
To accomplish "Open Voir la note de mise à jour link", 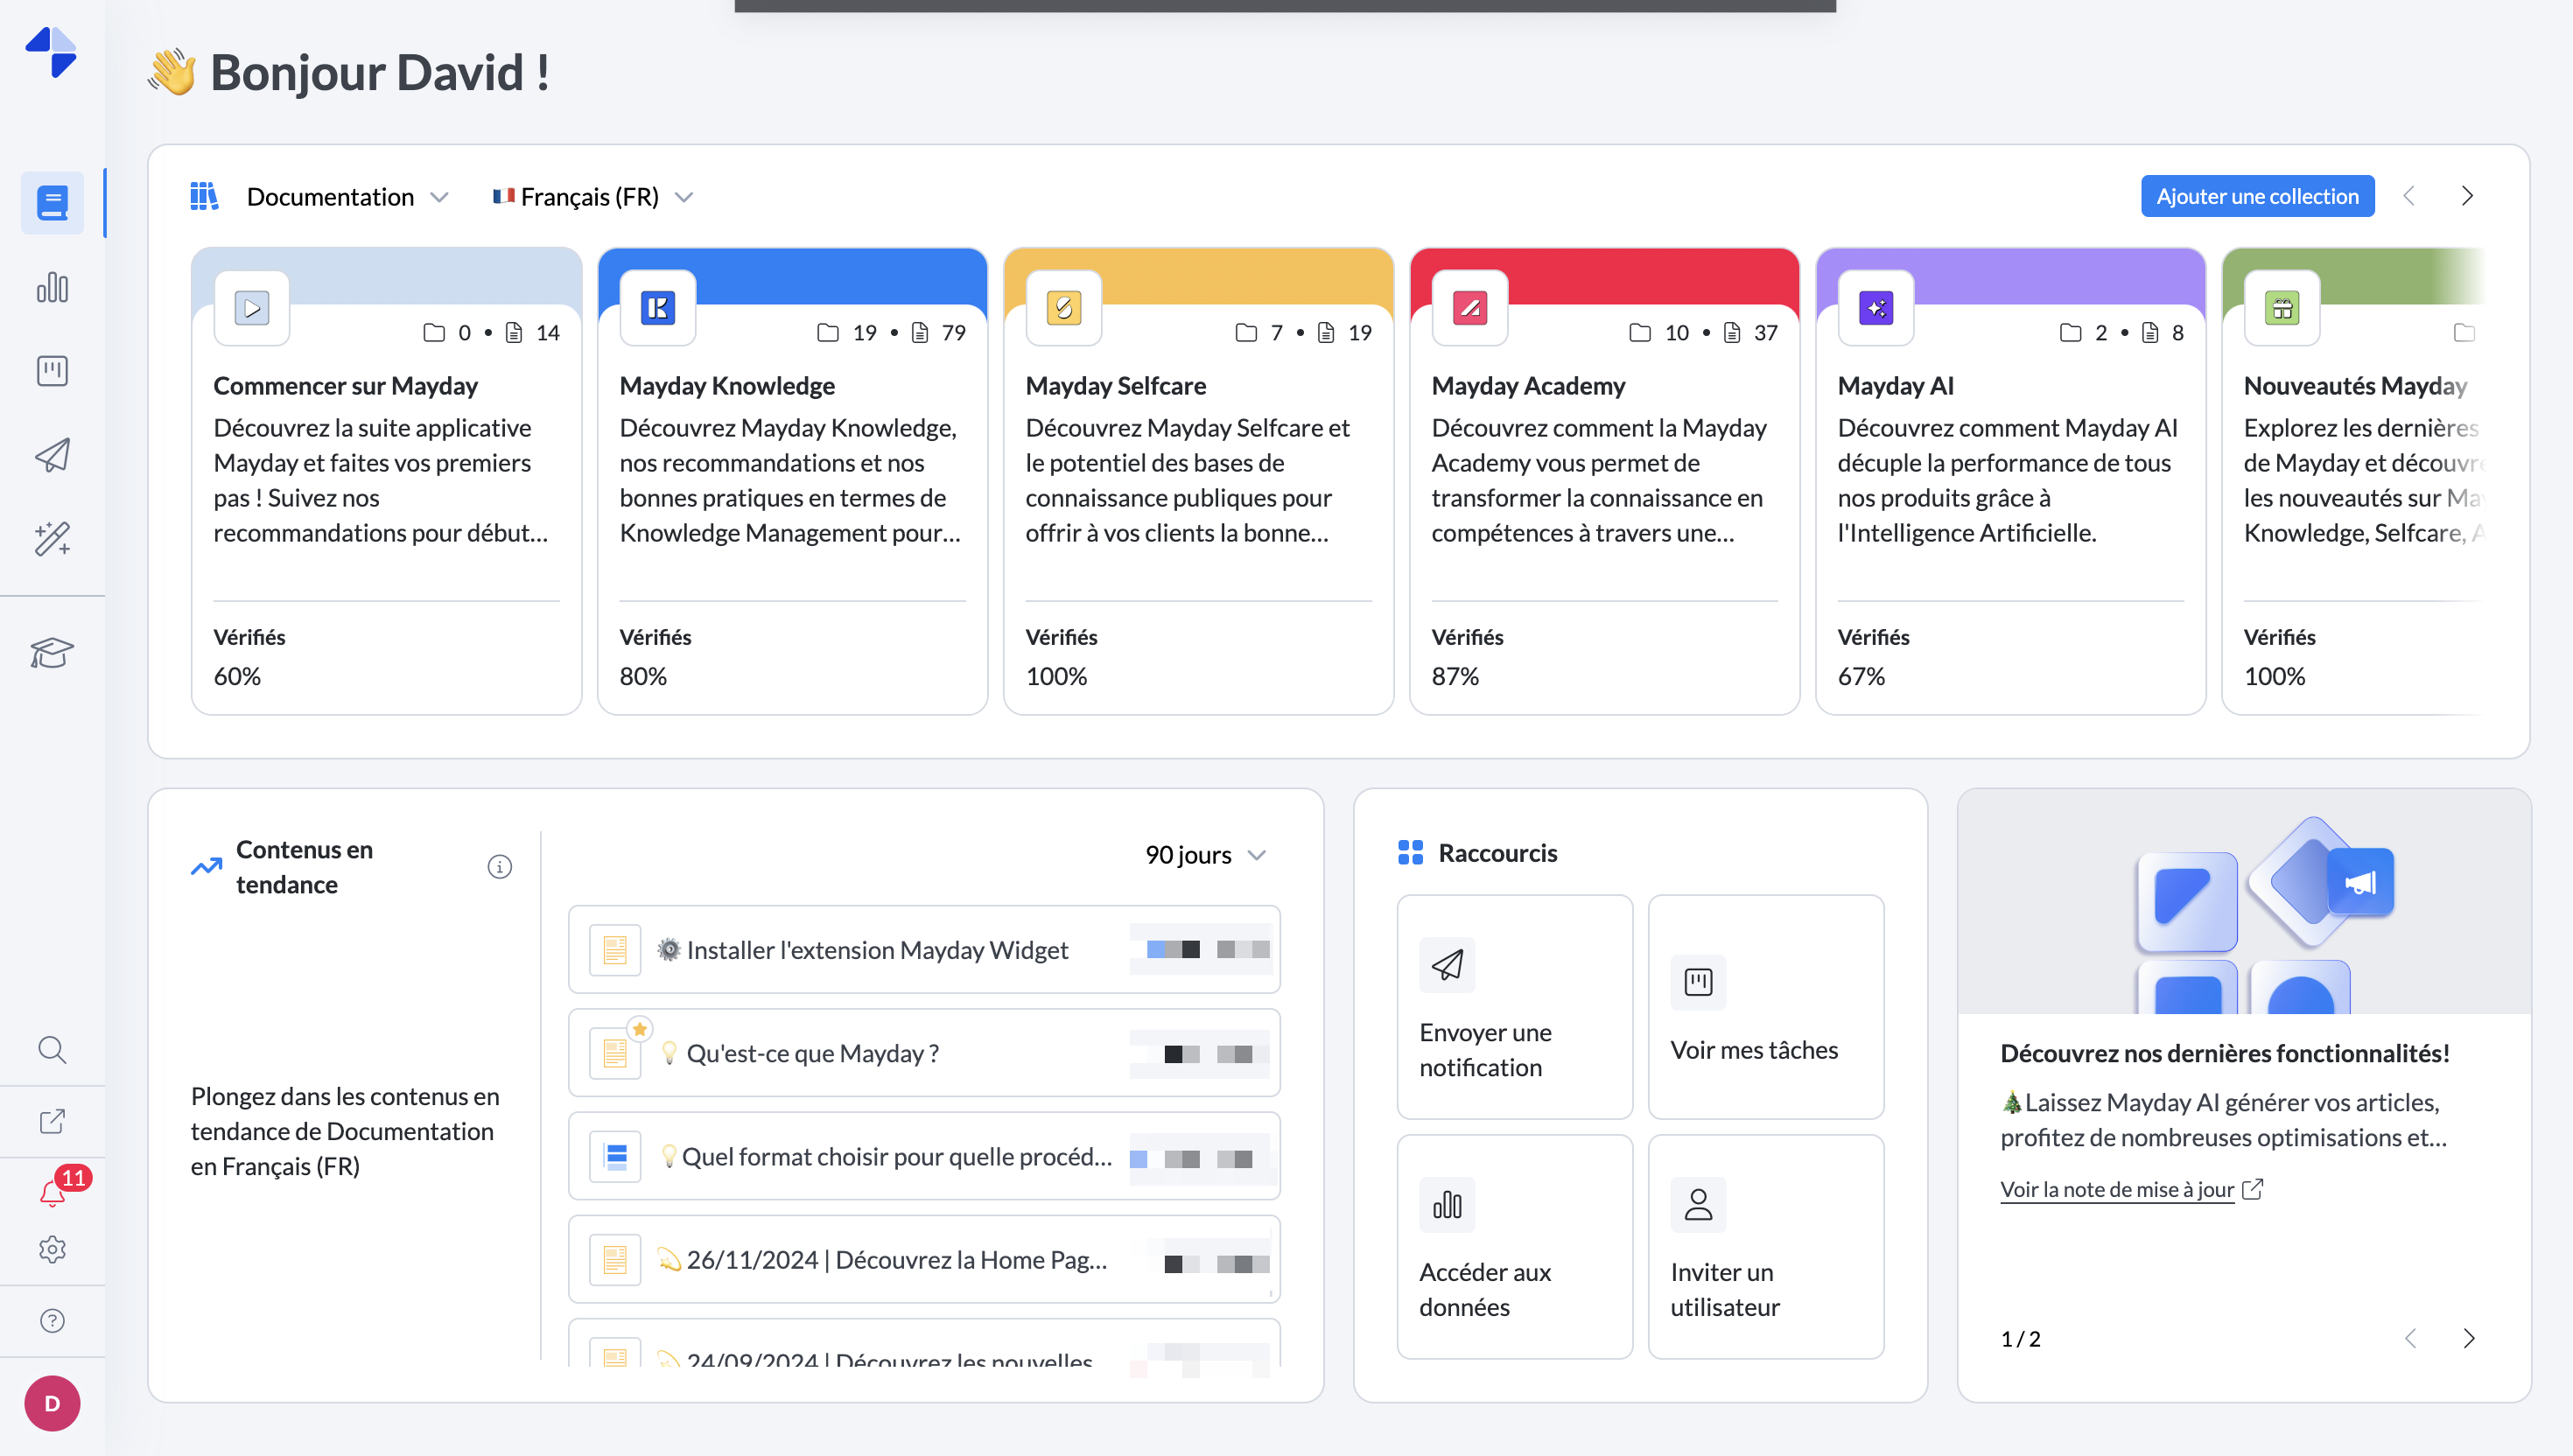I will [2116, 1189].
